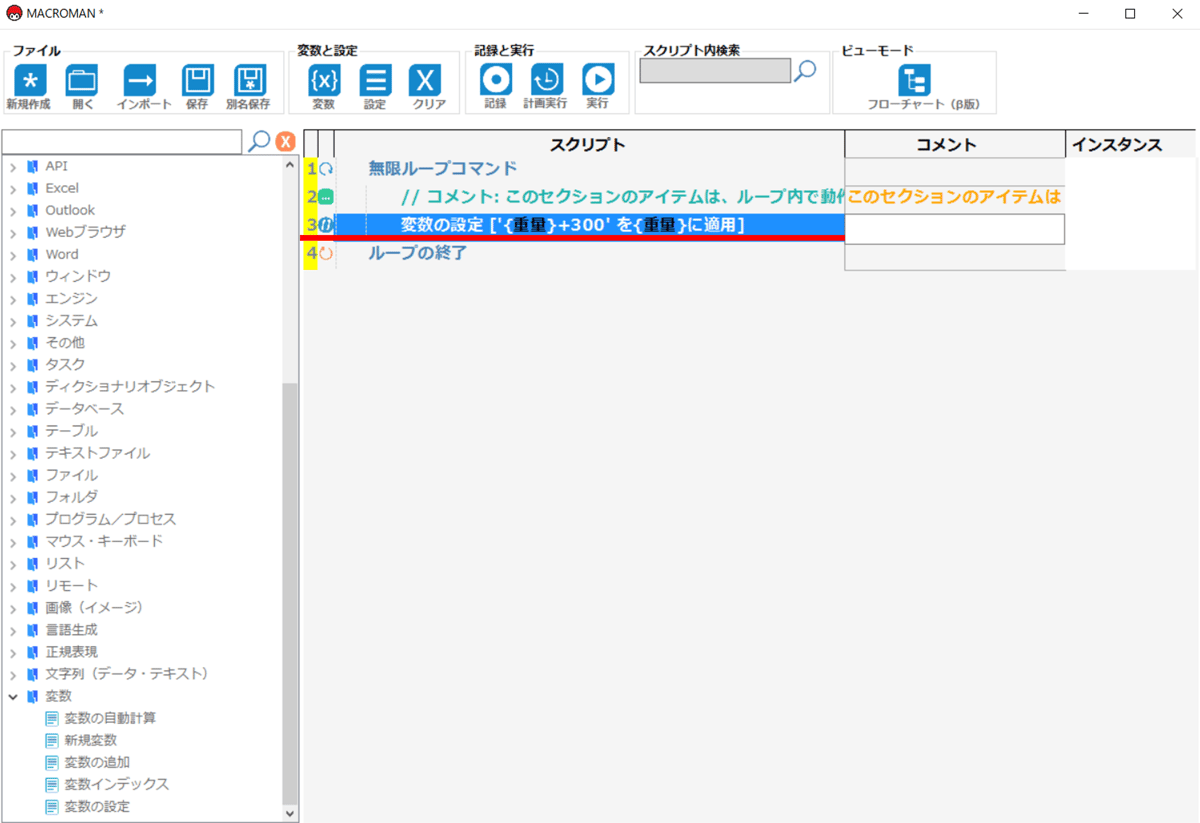Click the loop end icon on row 4
This screenshot has width=1200, height=823.
326,254
